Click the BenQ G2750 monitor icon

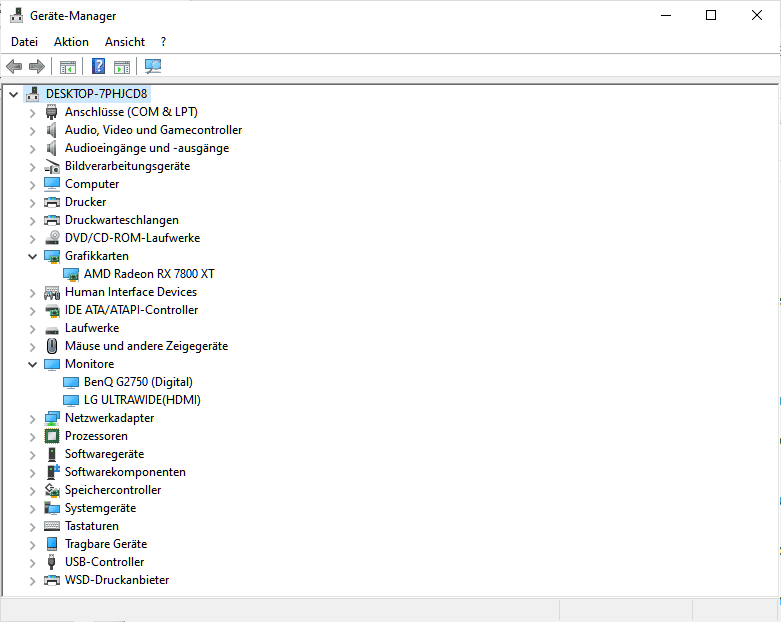point(71,382)
